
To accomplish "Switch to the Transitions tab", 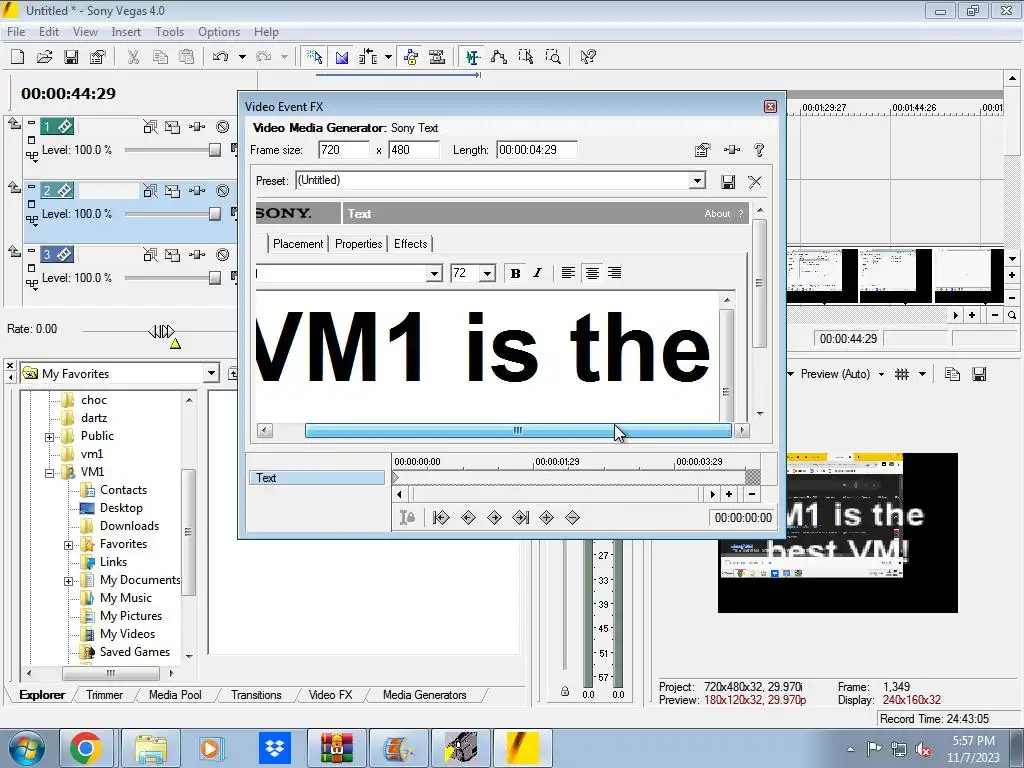I will [x=256, y=695].
